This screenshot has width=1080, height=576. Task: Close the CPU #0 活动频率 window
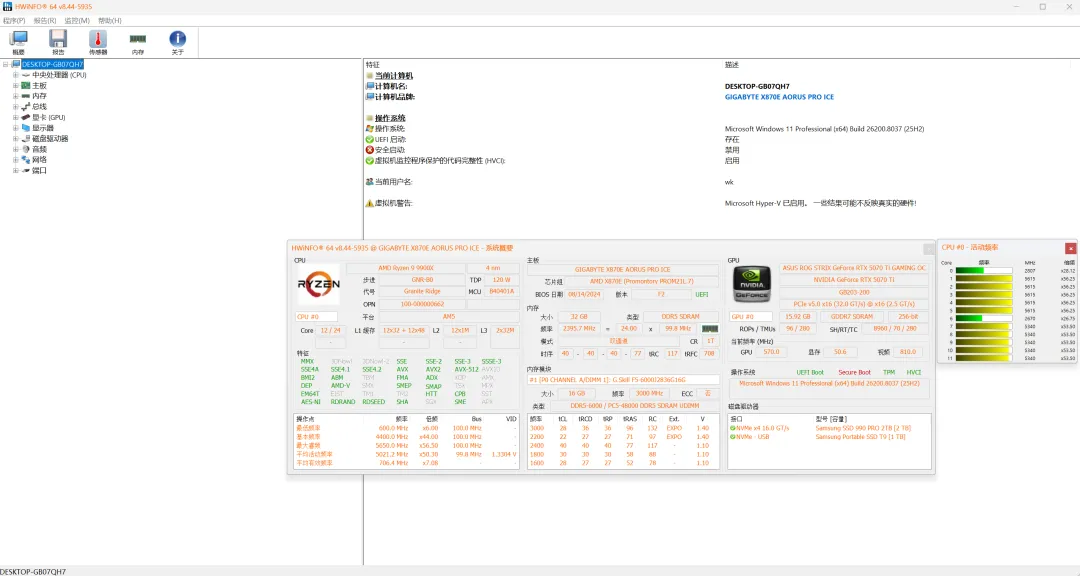point(1070,248)
